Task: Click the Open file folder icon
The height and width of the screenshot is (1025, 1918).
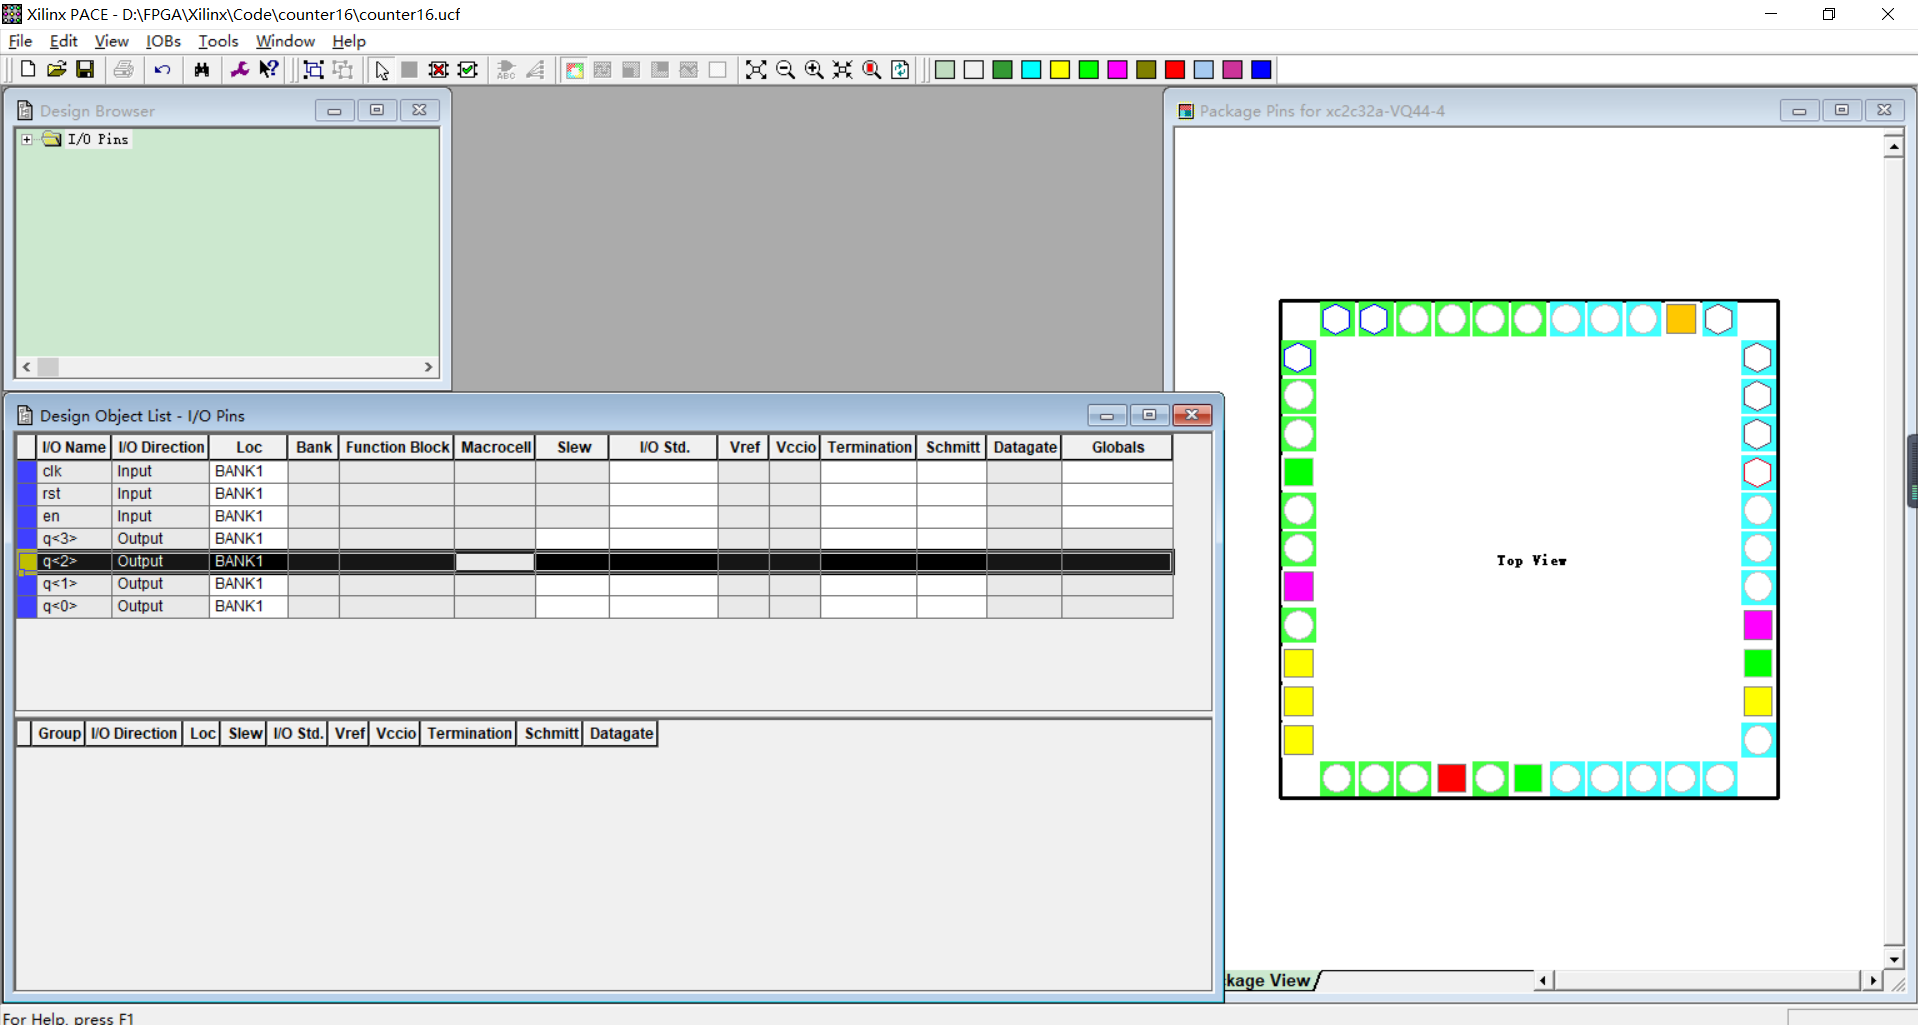Action: pos(57,69)
